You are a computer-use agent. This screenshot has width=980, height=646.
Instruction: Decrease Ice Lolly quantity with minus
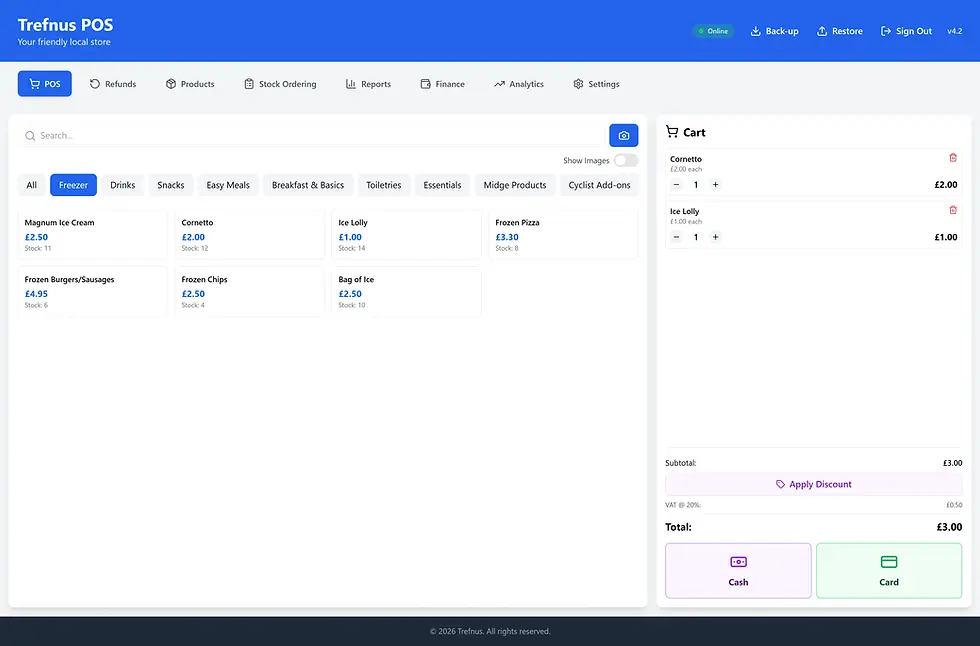(x=676, y=237)
